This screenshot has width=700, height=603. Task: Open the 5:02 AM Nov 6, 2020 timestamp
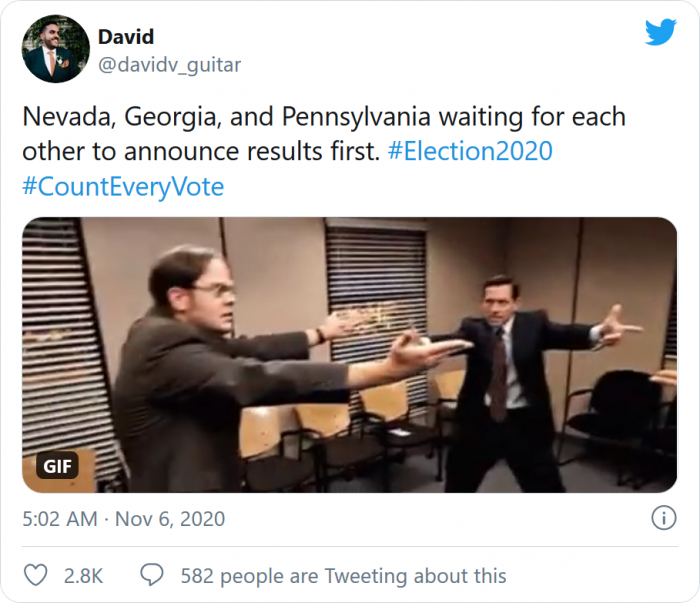click(x=123, y=519)
